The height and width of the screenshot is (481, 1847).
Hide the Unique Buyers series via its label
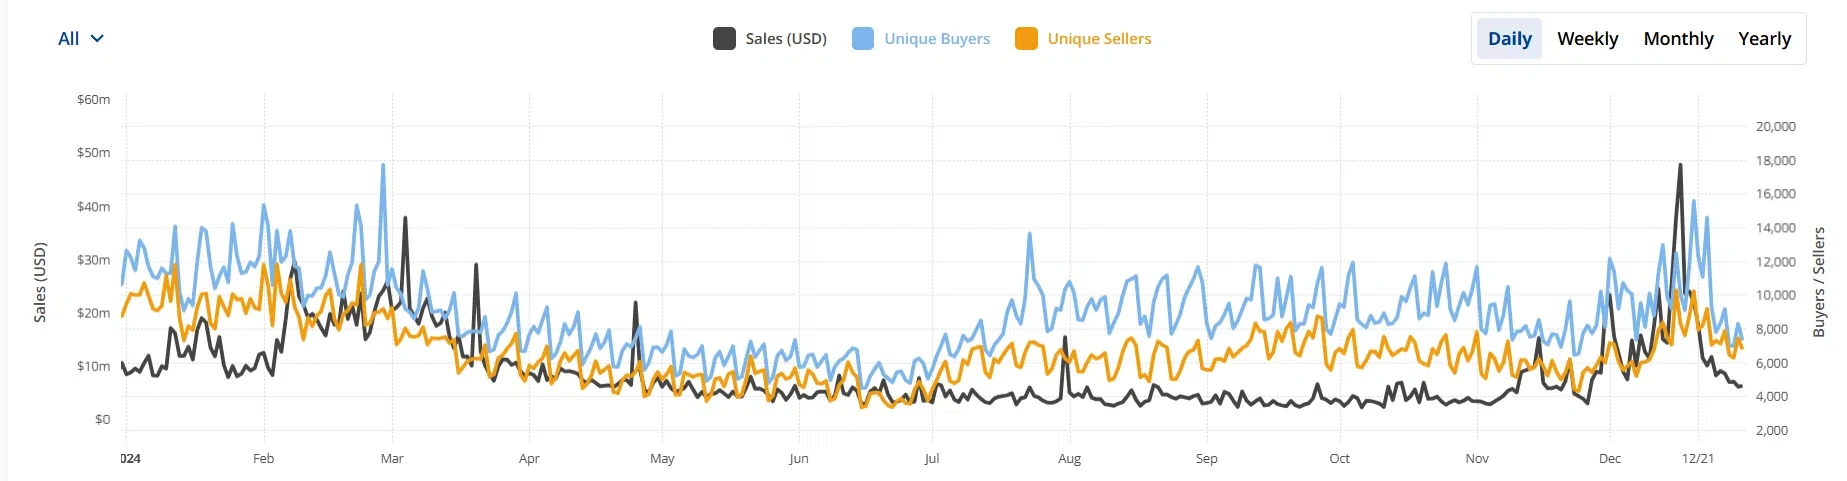click(937, 39)
